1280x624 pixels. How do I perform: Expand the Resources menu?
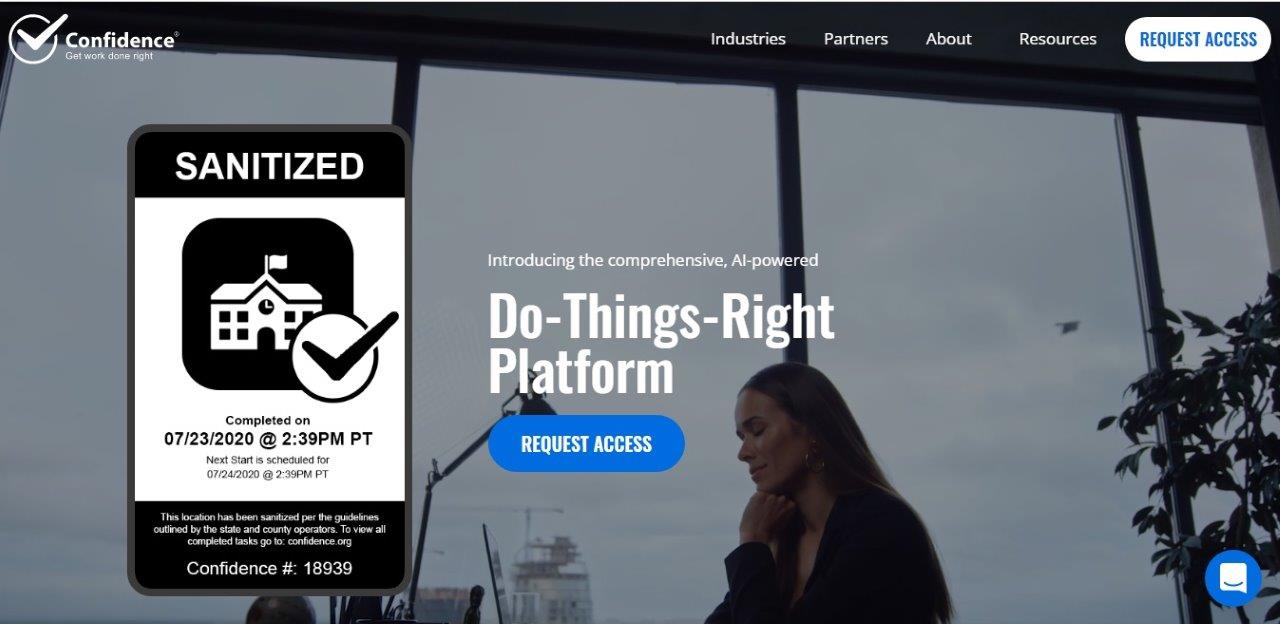coord(1057,39)
